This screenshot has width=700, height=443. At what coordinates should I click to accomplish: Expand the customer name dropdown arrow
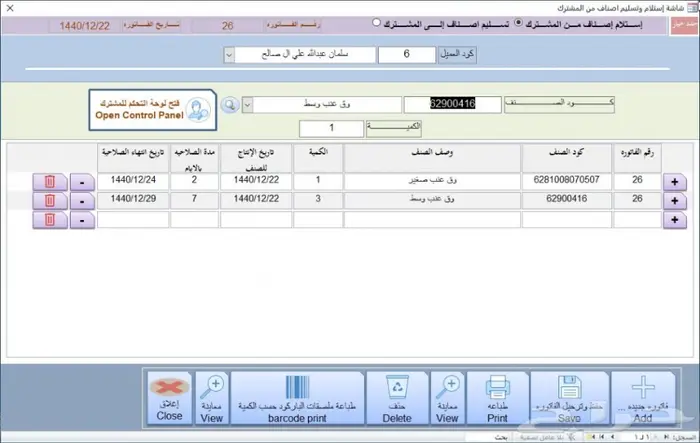[x=229, y=55]
